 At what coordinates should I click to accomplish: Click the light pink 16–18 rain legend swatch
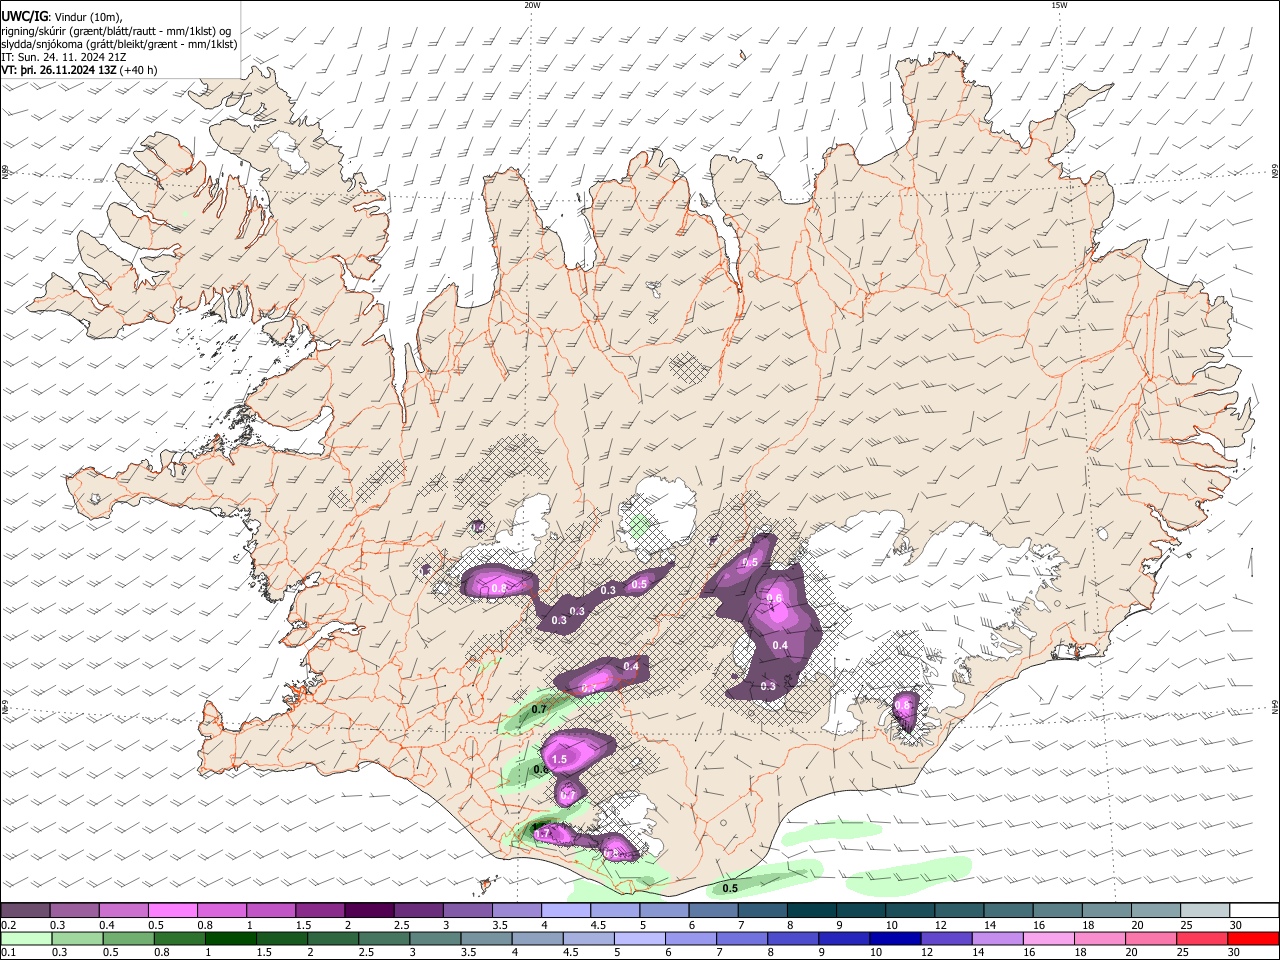tap(1047, 938)
